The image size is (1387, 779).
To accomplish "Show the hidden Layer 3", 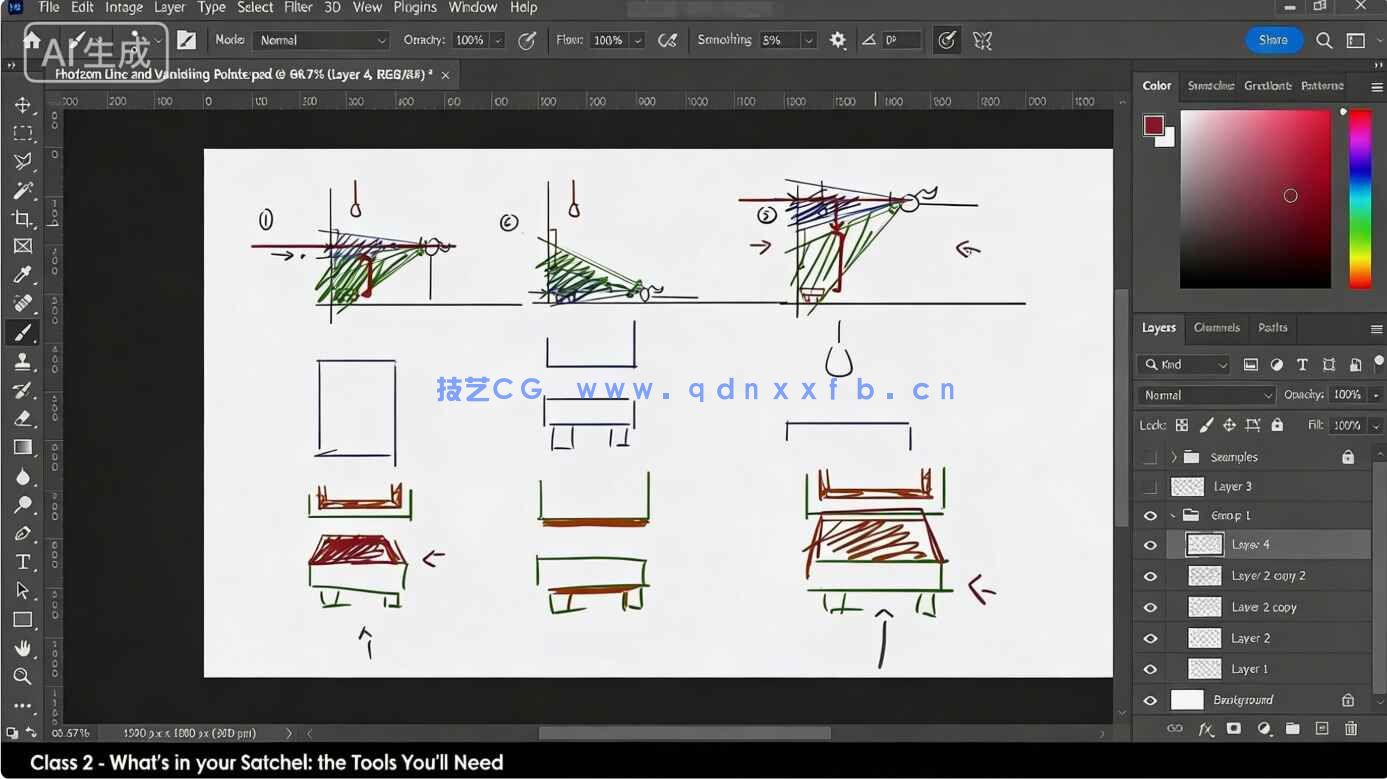I will point(1150,487).
